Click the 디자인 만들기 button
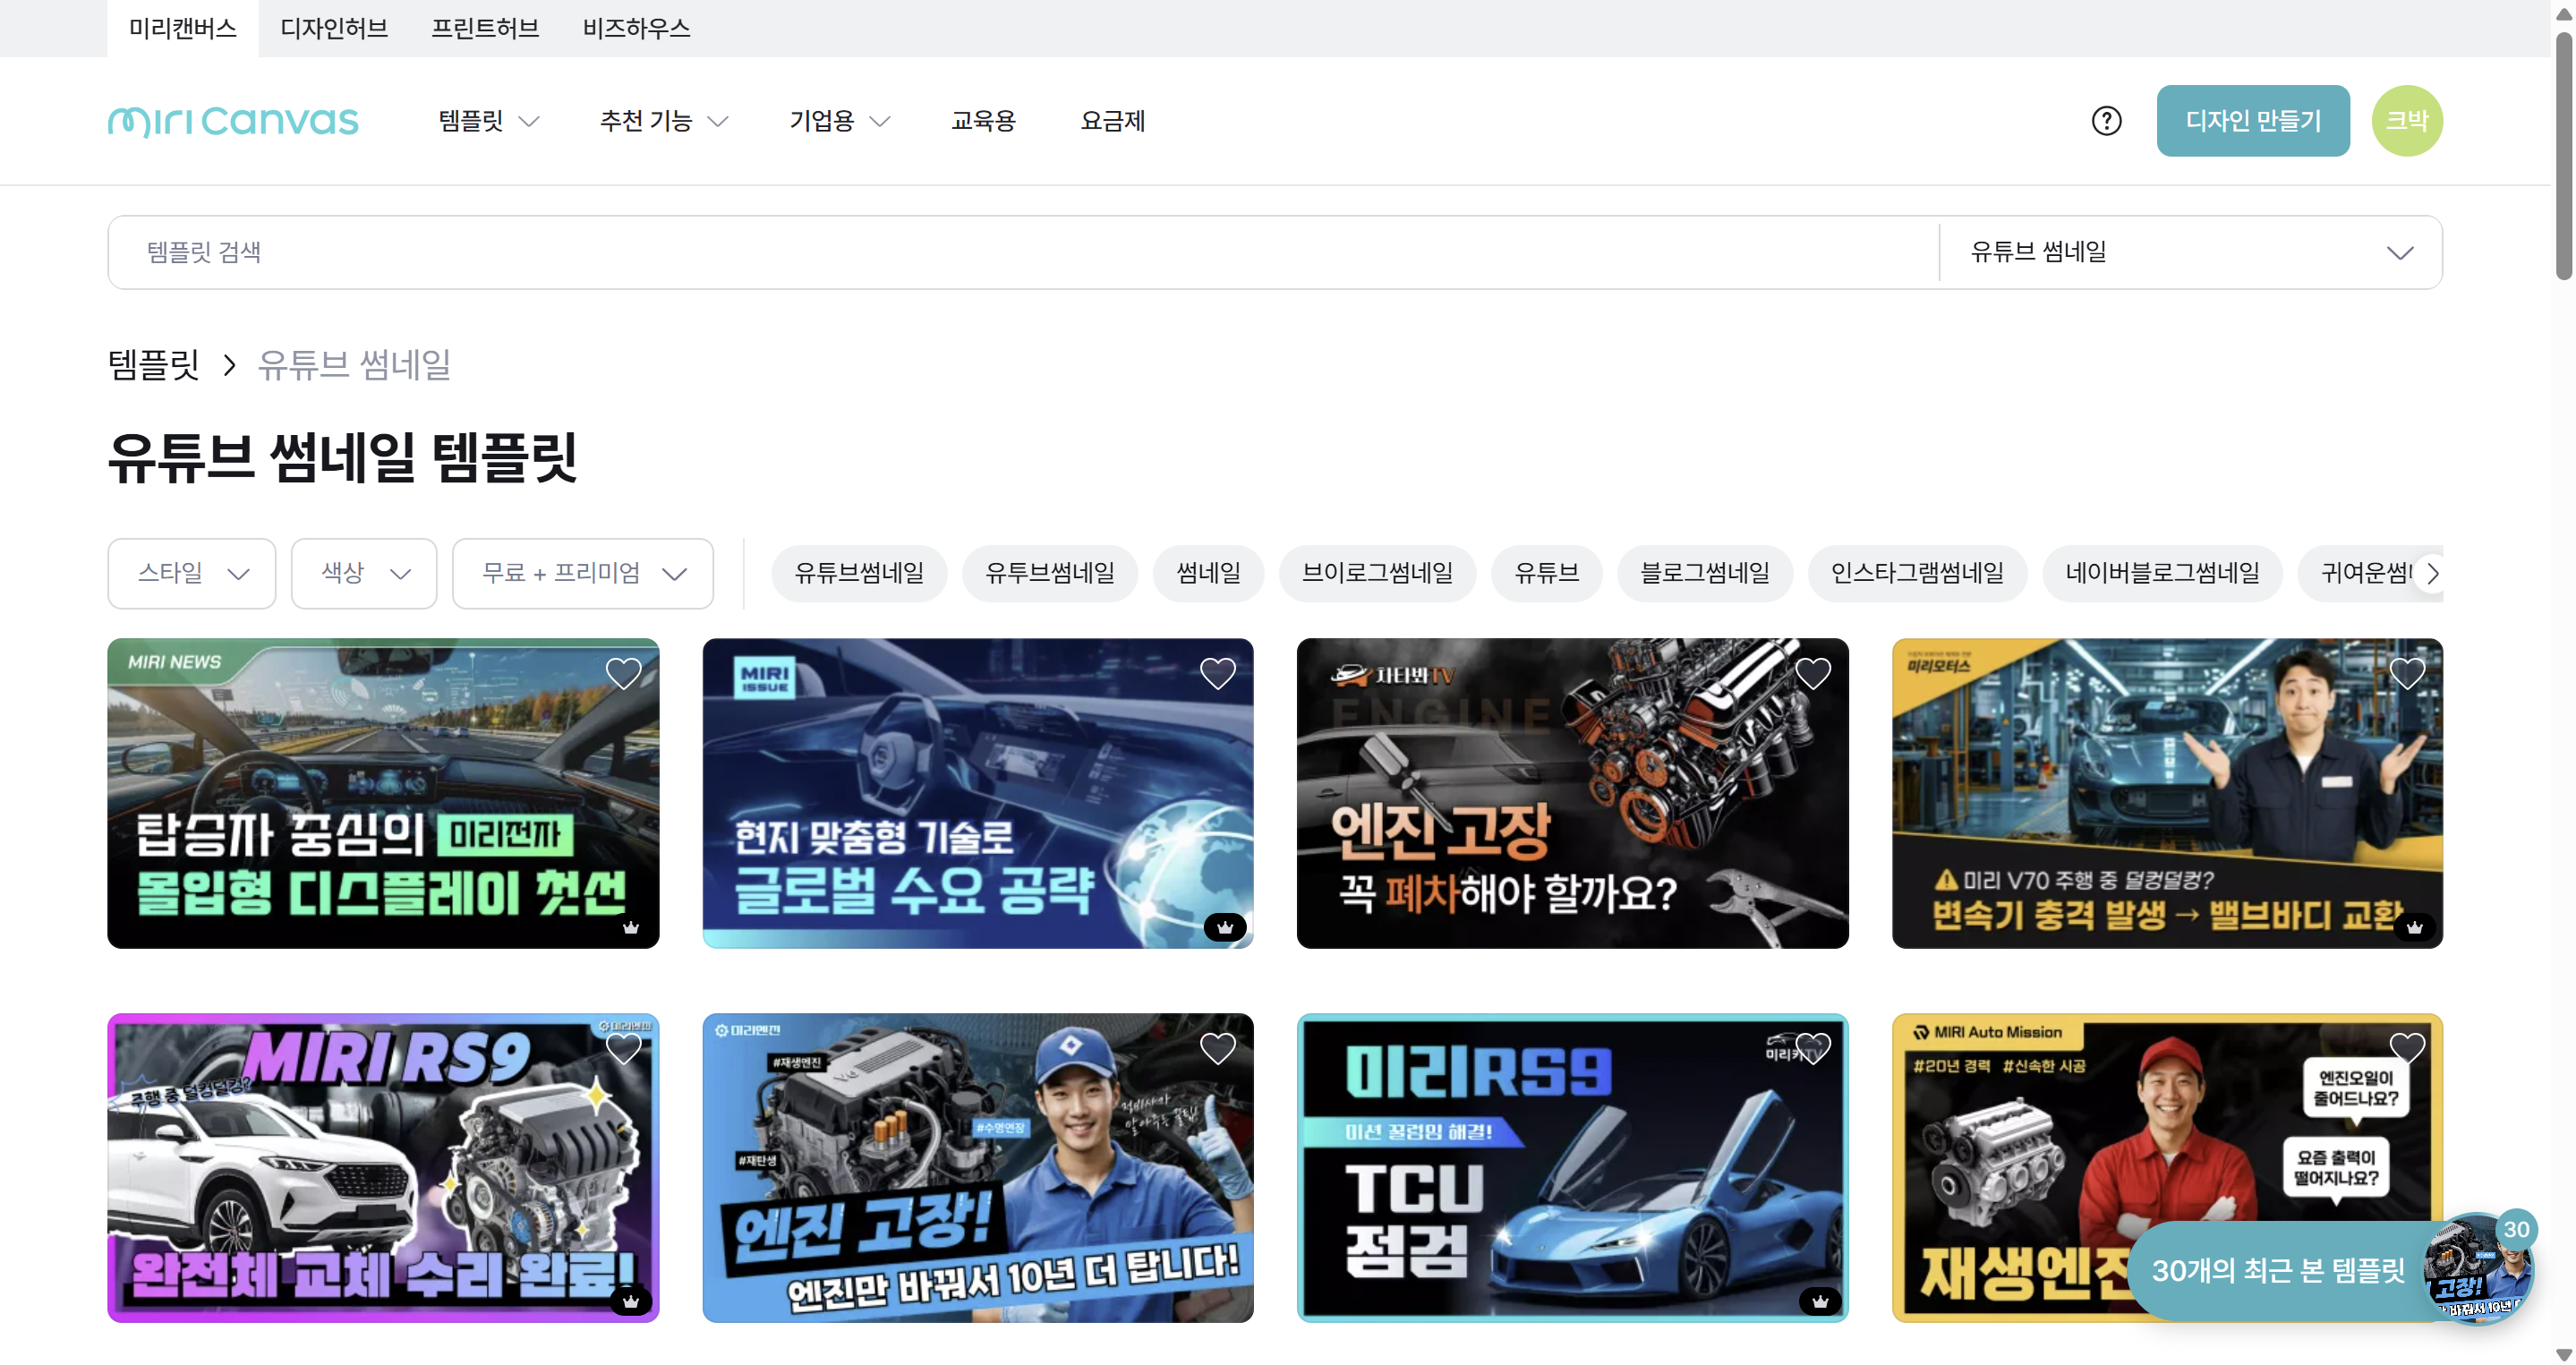Image resolution: width=2576 pixels, height=1365 pixels. pyautogui.click(x=2252, y=121)
